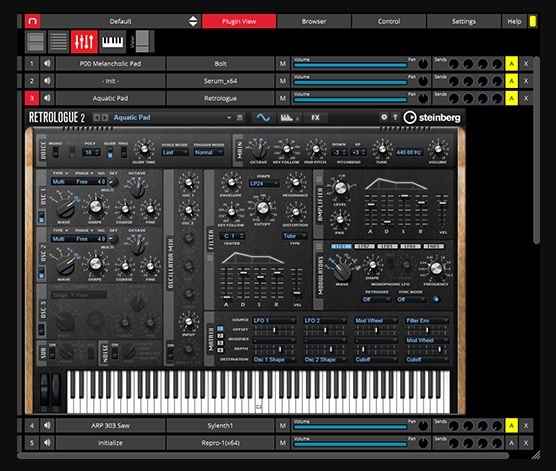Viewport: 556px width, 471px height.
Task: Open Retrologue FX page
Action: click(315, 117)
